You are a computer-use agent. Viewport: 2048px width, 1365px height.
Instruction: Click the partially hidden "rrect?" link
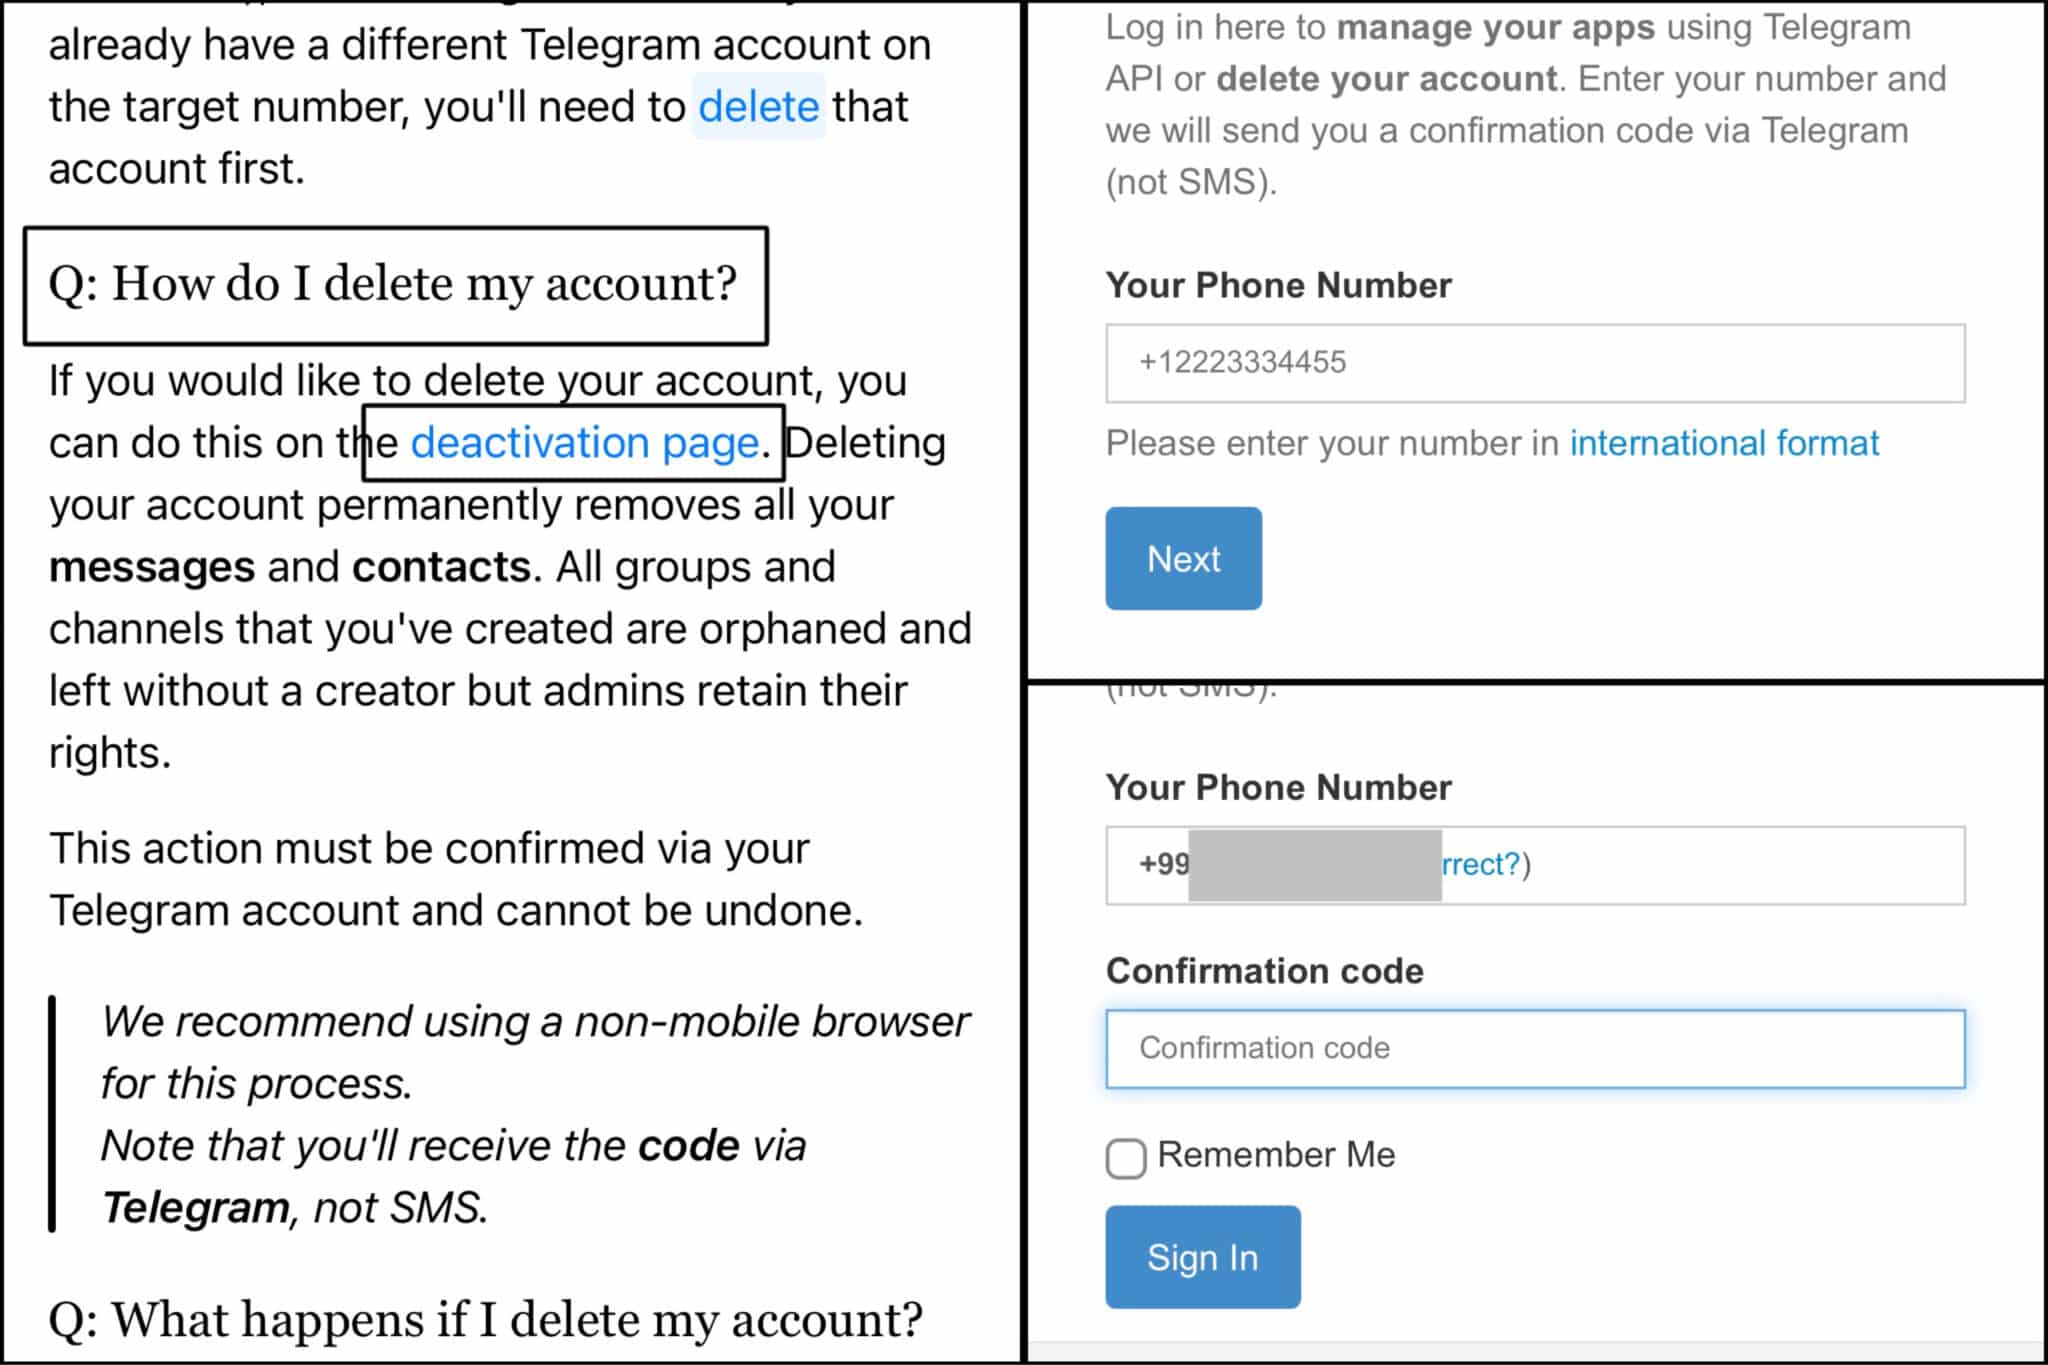(x=1480, y=864)
